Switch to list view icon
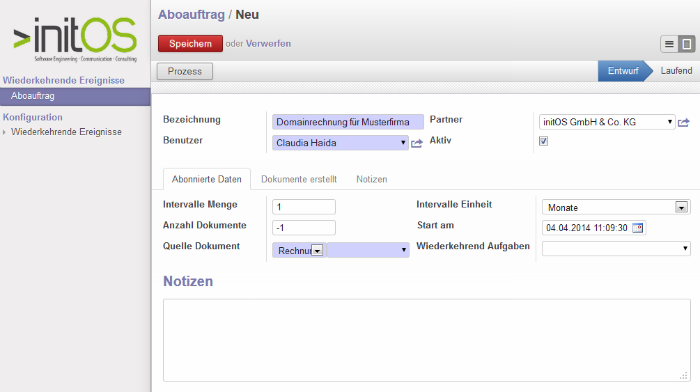The width and height of the screenshot is (700, 392). coord(669,44)
